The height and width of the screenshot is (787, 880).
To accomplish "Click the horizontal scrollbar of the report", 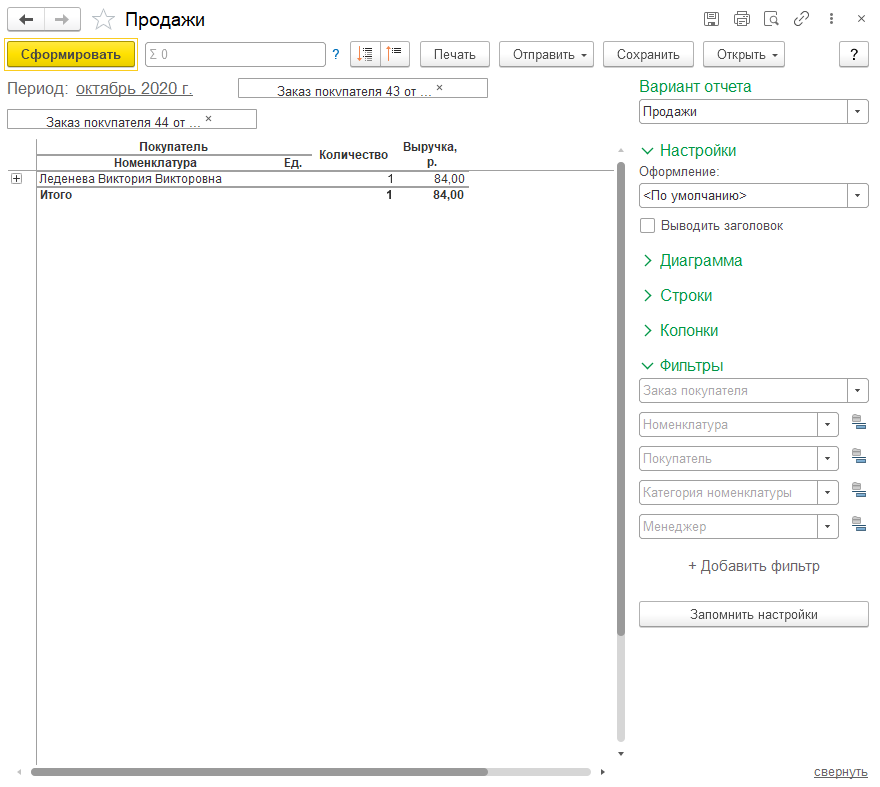I will [259, 772].
